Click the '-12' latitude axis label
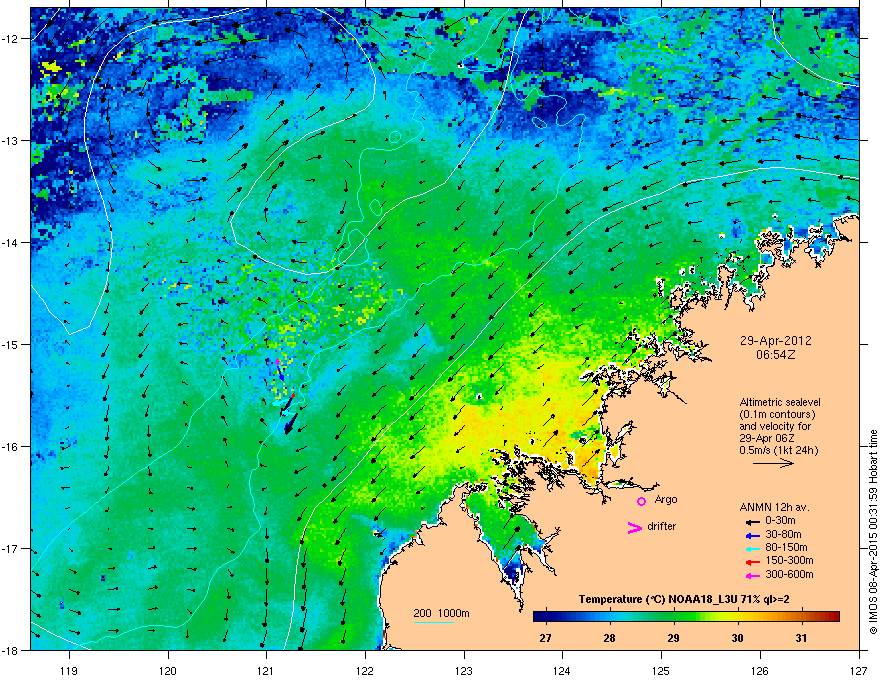The image size is (880, 680). coord(11,38)
